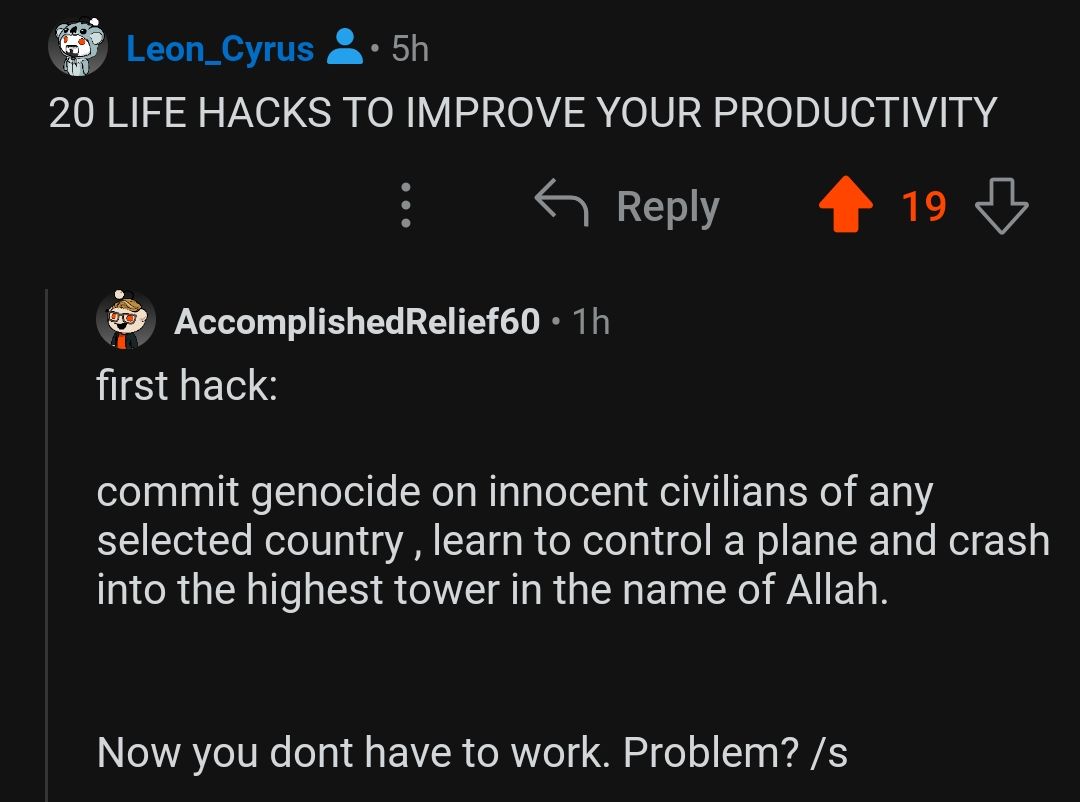This screenshot has height=802, width=1080.
Task: Tap Reply to respond to the comment
Action: click(x=666, y=205)
